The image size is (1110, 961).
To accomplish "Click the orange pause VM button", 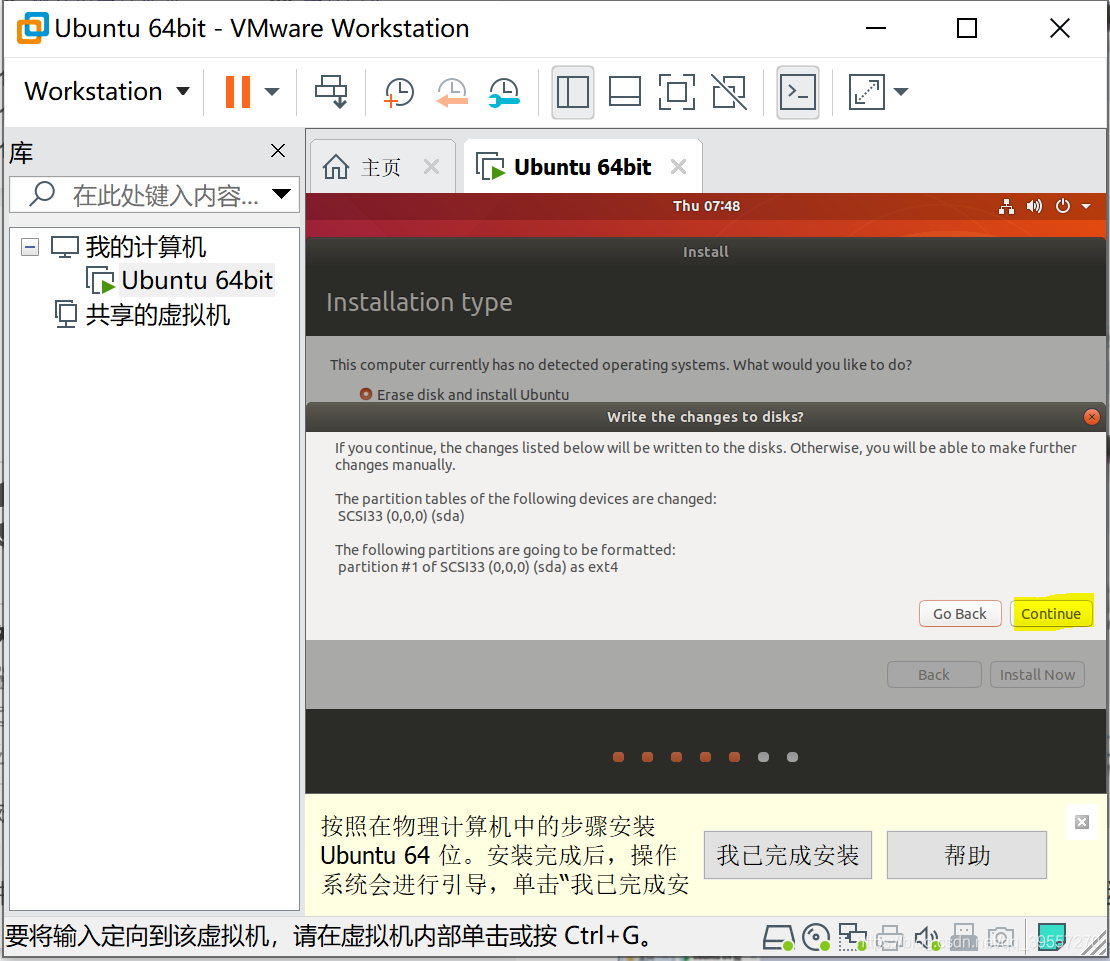I will (x=238, y=92).
